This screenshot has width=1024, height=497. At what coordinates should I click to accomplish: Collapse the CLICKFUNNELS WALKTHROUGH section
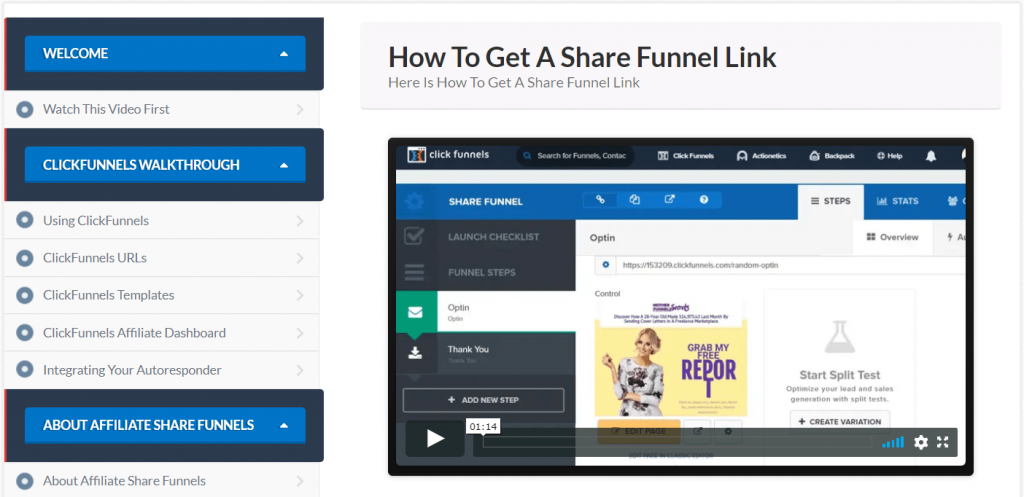165,165
